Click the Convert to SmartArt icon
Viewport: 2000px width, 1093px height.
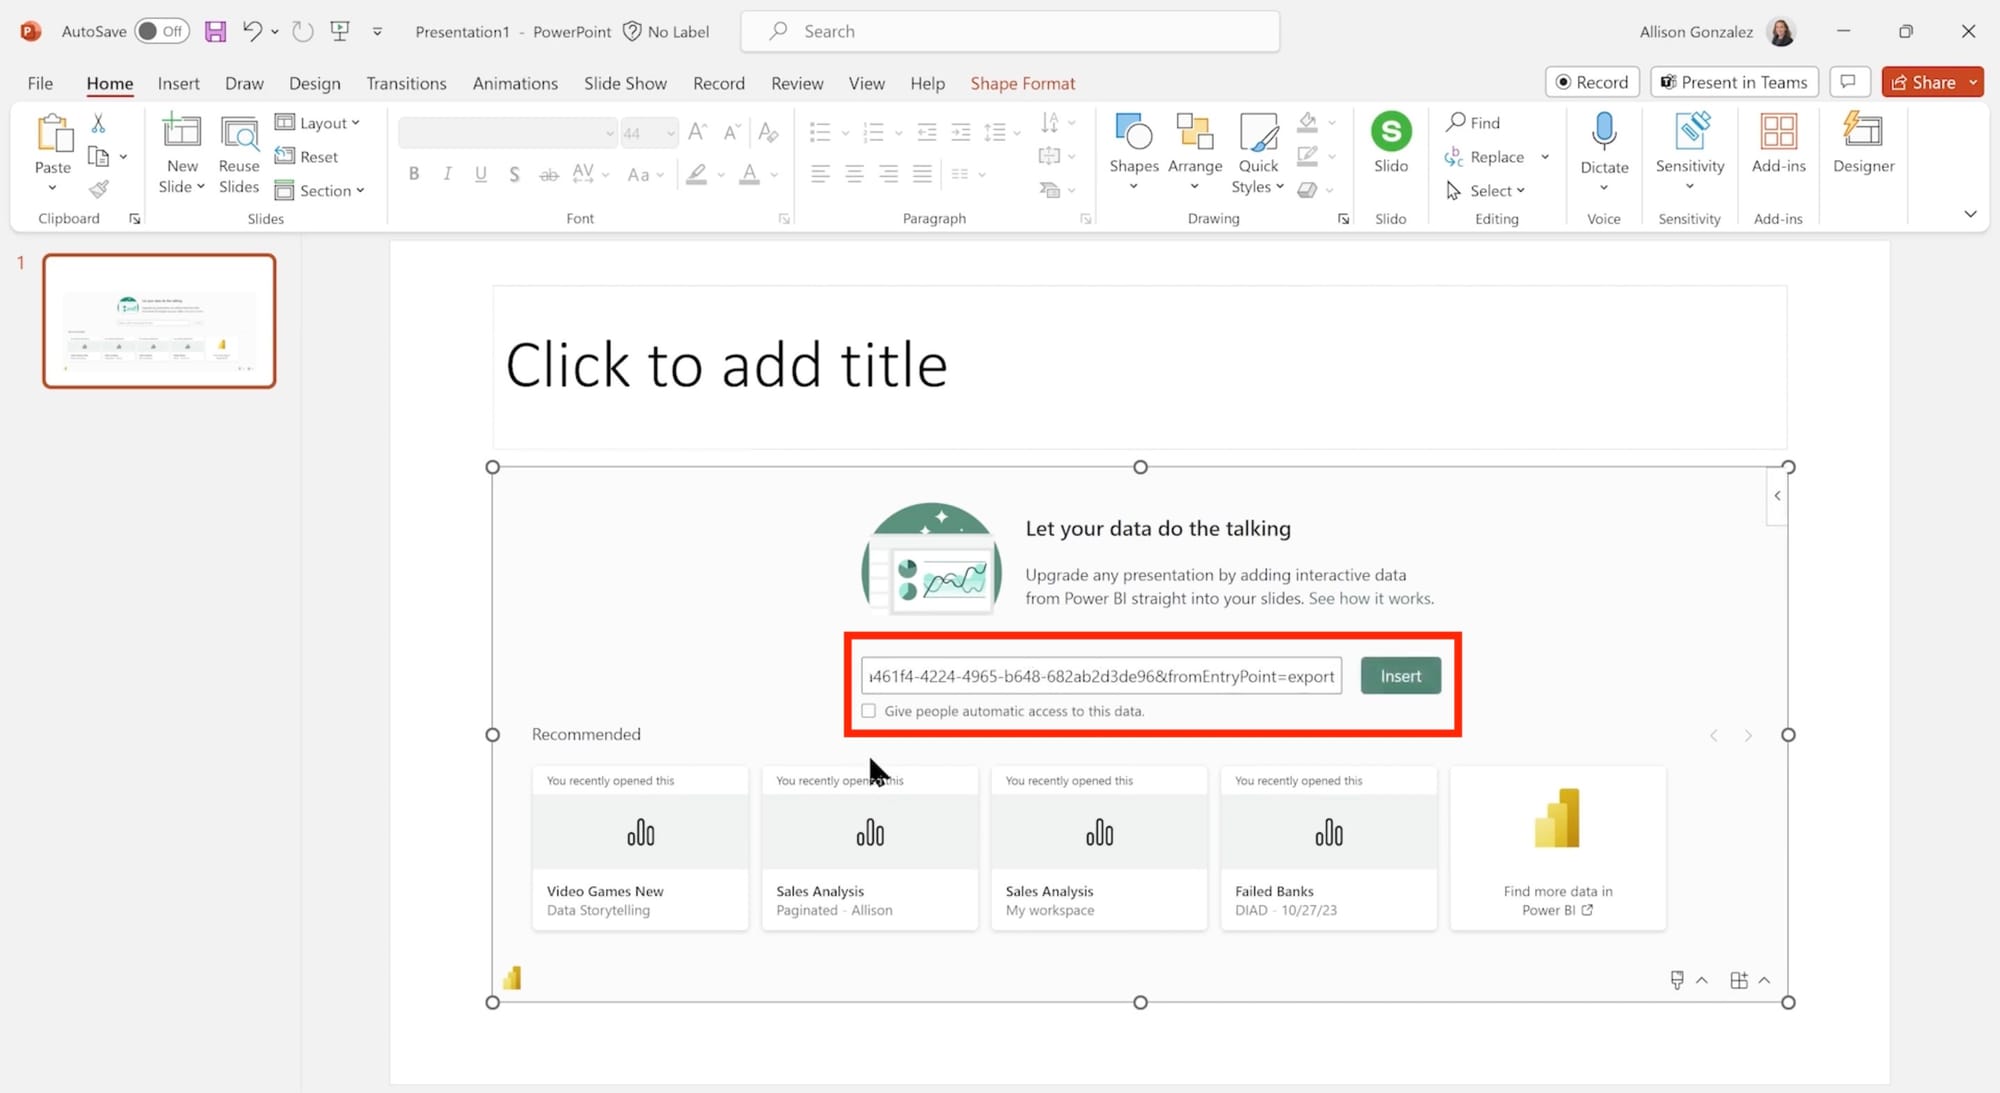[x=1050, y=190]
